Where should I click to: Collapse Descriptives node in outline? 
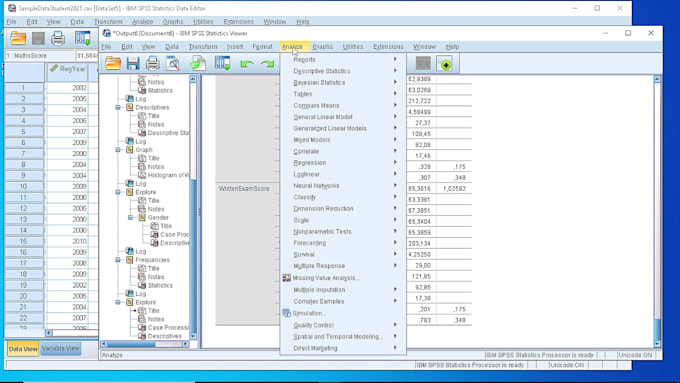(118, 107)
